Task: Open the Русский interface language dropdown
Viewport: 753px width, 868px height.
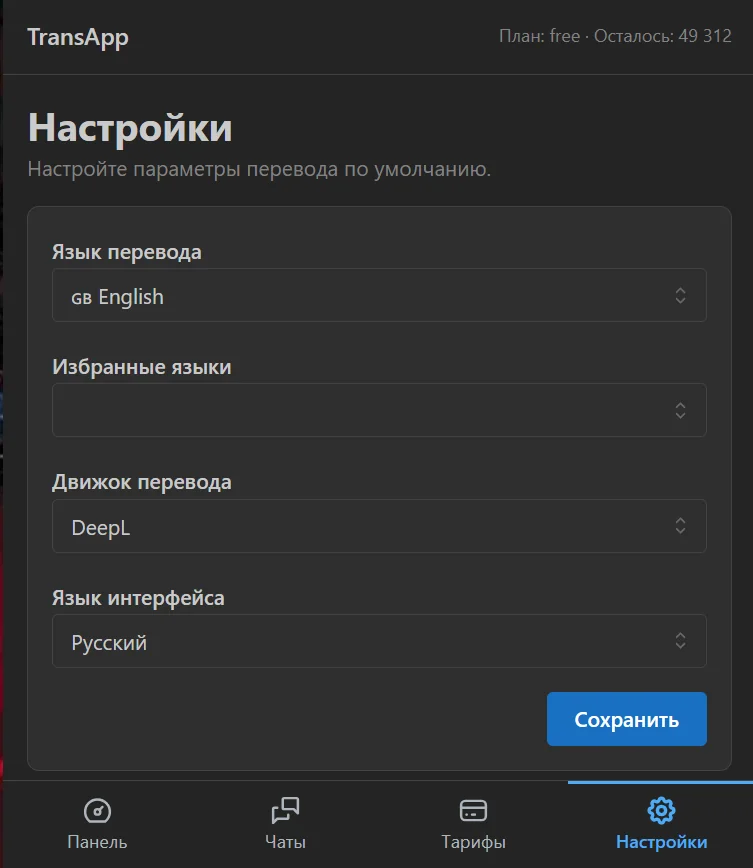Action: click(x=379, y=641)
